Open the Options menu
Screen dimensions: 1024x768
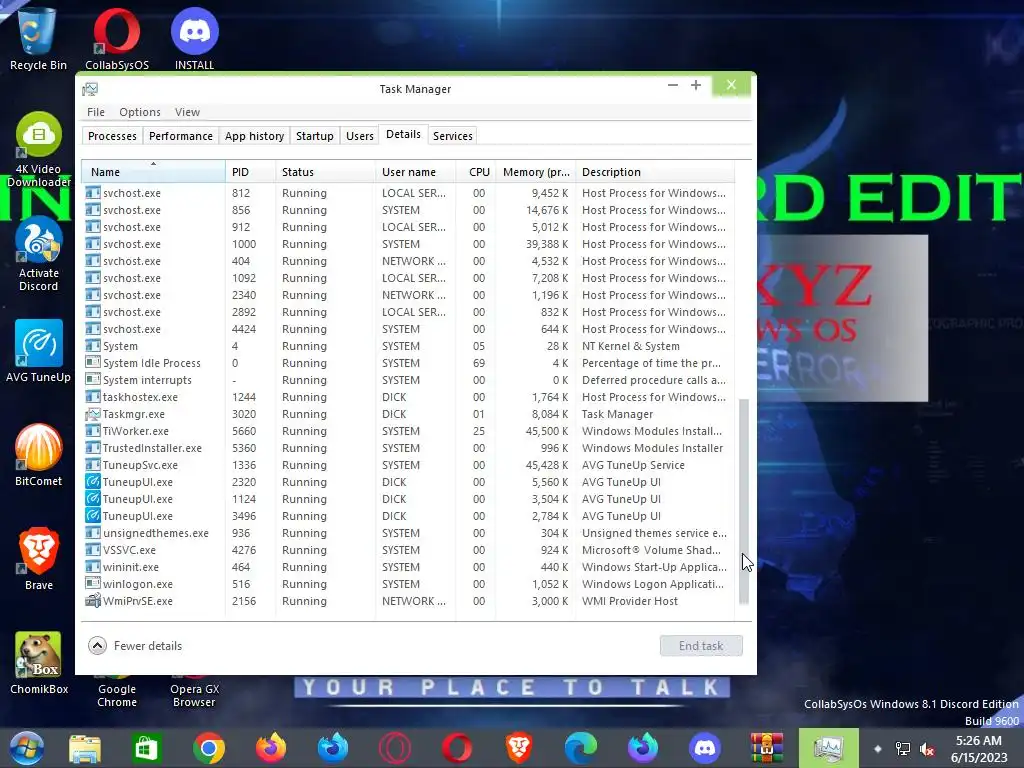pyautogui.click(x=140, y=112)
